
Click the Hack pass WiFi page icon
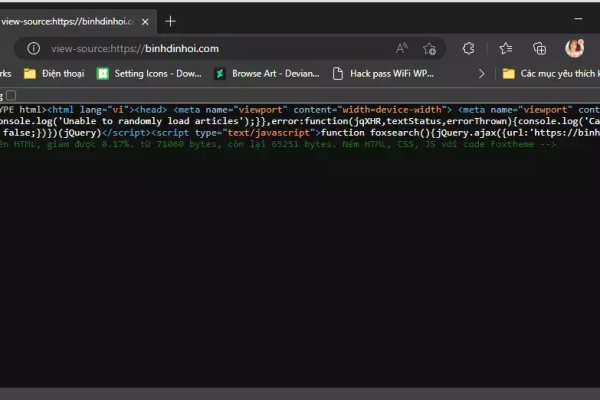(338, 73)
